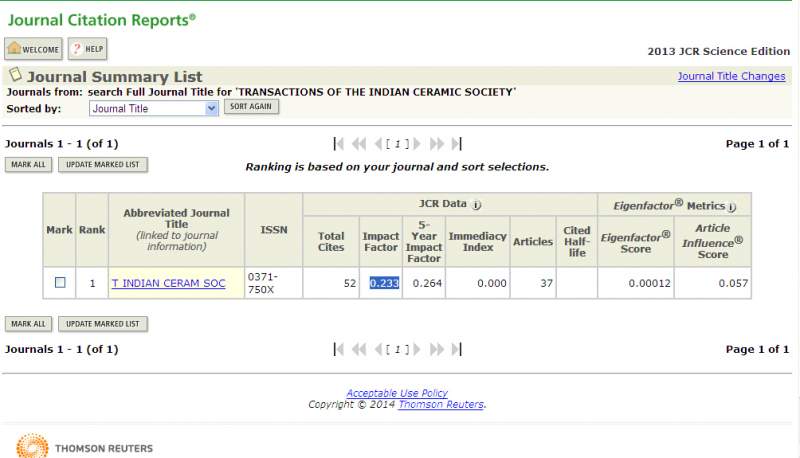
Task: Click Articles value 37
Action: pos(546,283)
